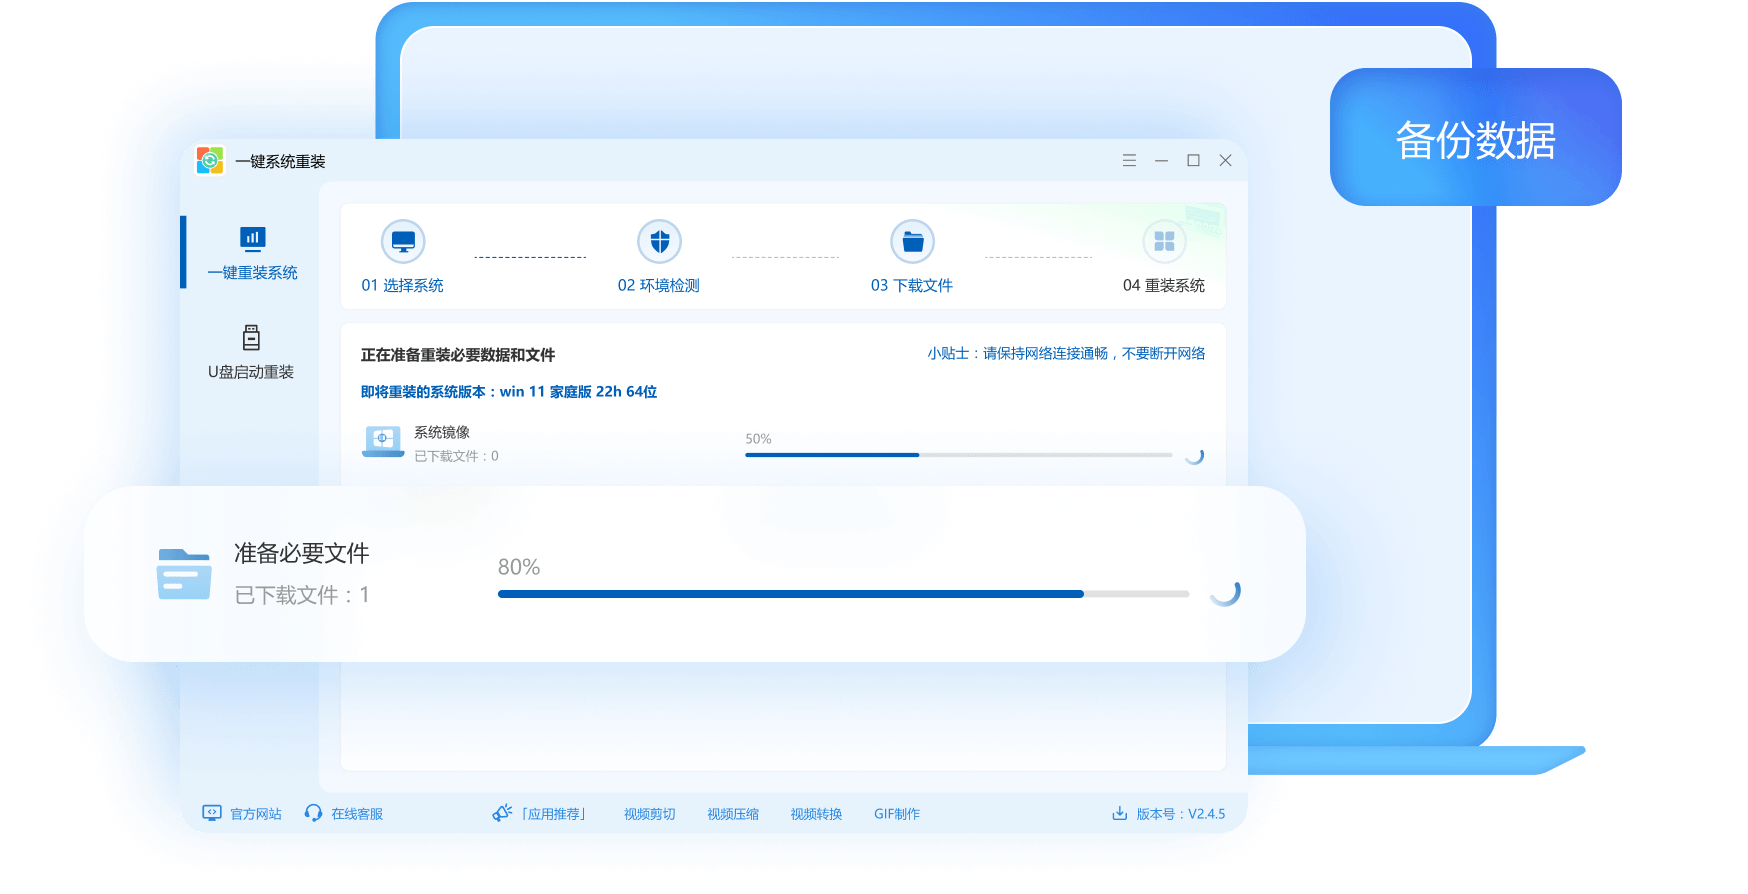Click the 选择系统 step monitor icon

pyautogui.click(x=403, y=242)
